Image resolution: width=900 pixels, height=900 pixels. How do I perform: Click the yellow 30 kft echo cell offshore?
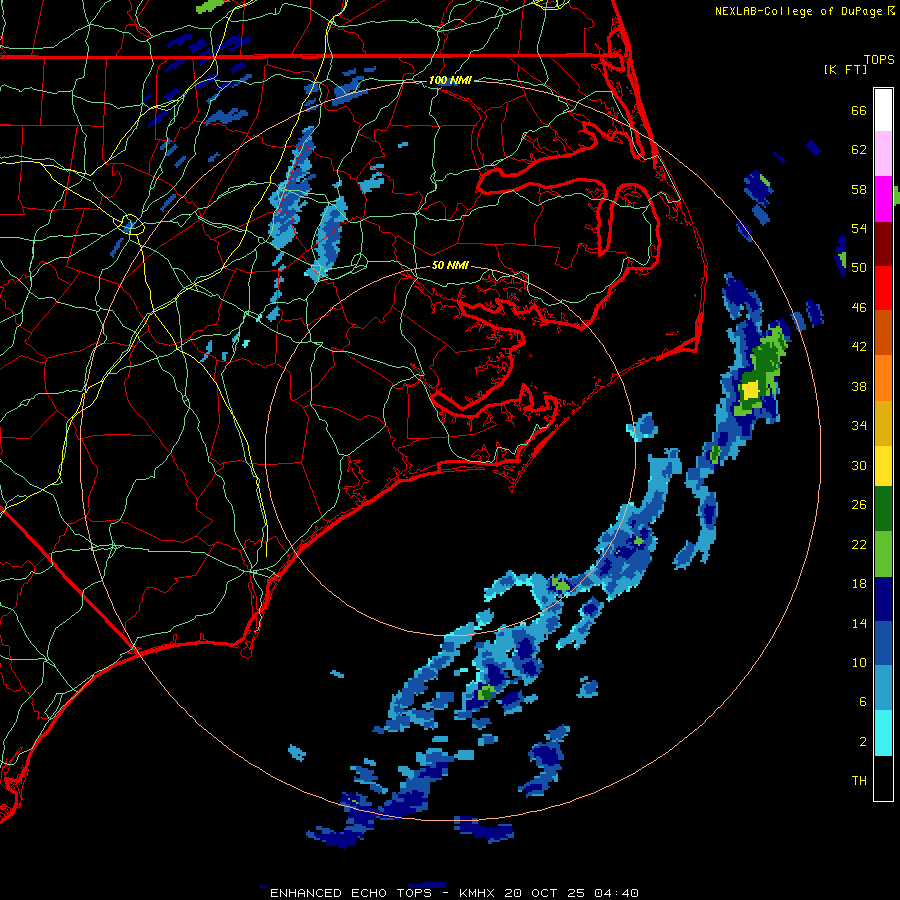[x=750, y=390]
